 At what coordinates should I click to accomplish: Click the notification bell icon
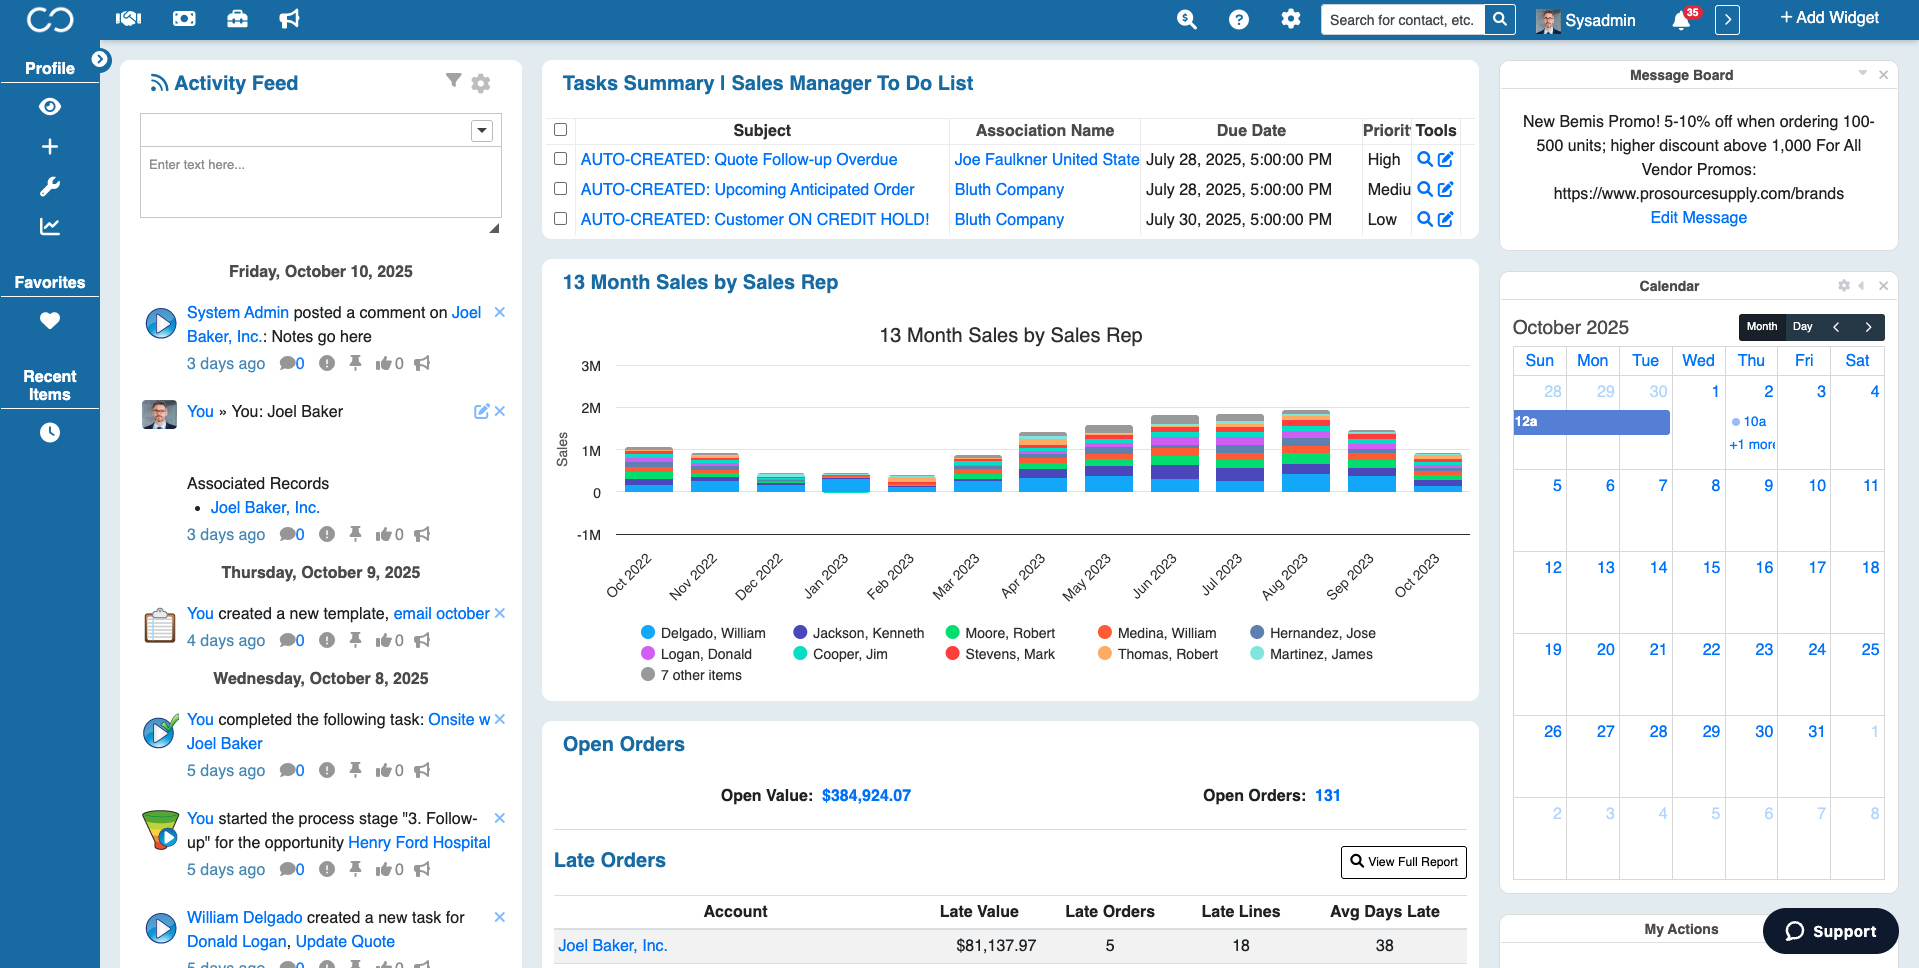1681,21
